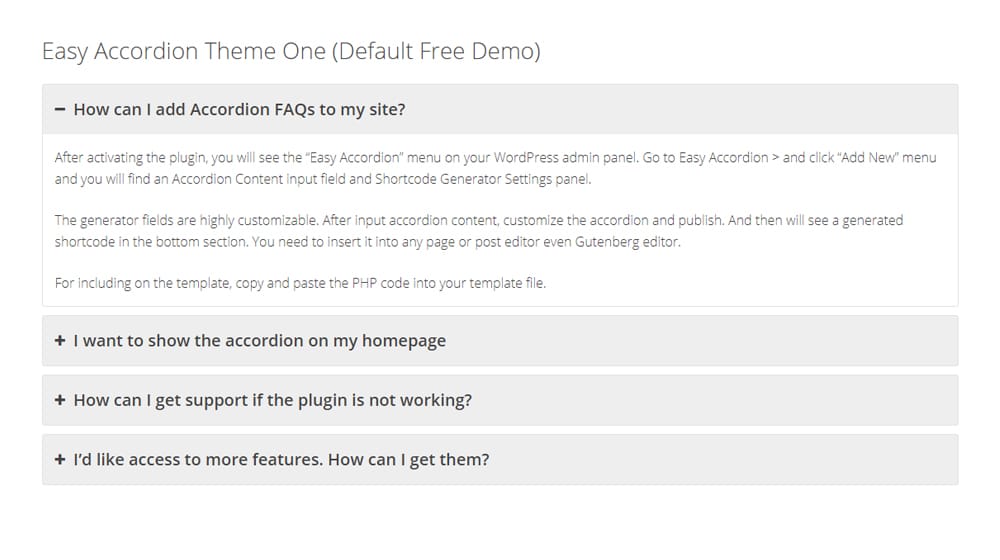
Task: Expand "How can I get support" section
Action: [272, 400]
